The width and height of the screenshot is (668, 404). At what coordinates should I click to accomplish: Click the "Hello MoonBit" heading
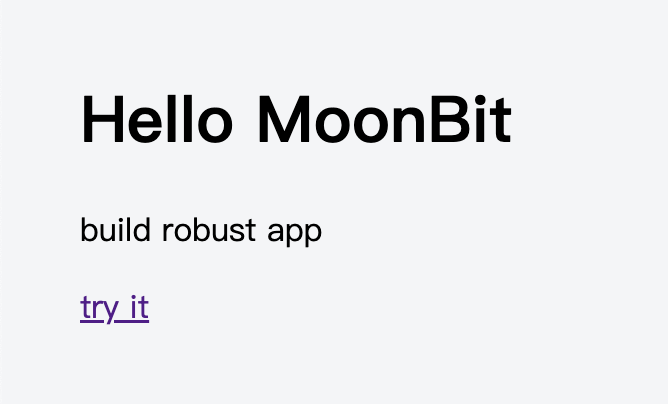pyautogui.click(x=296, y=121)
